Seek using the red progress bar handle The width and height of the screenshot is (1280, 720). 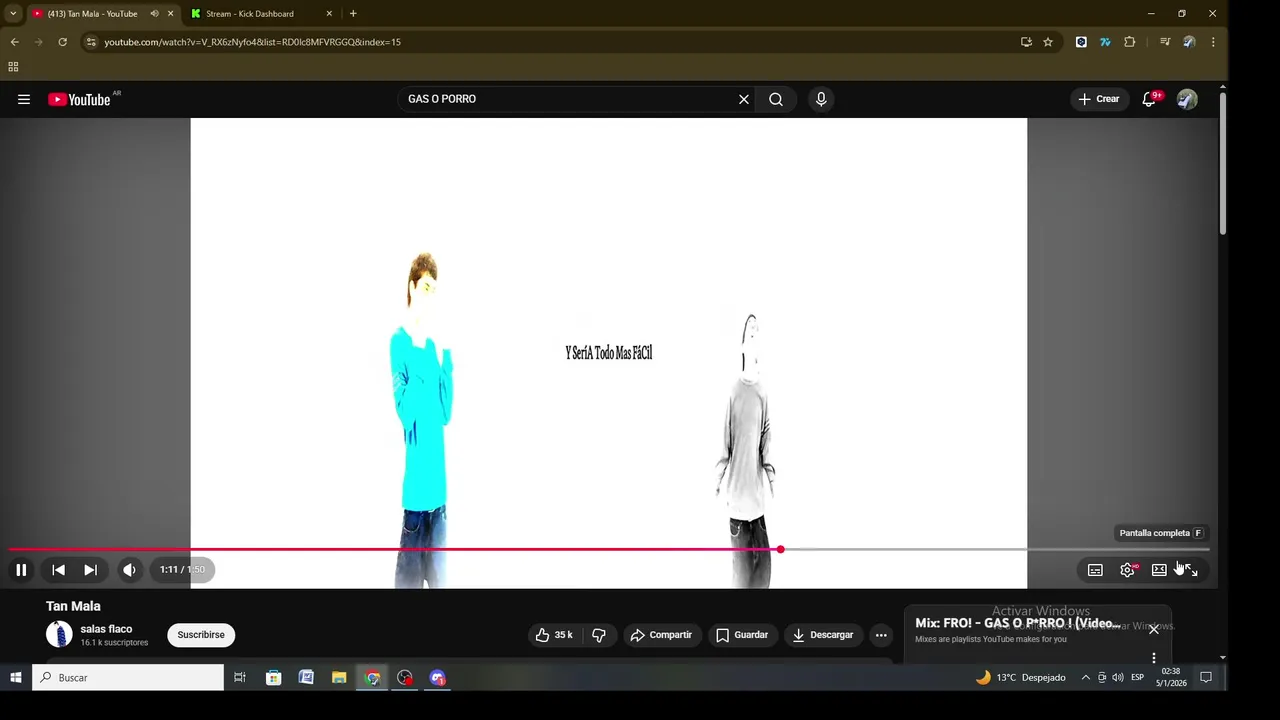coord(780,549)
